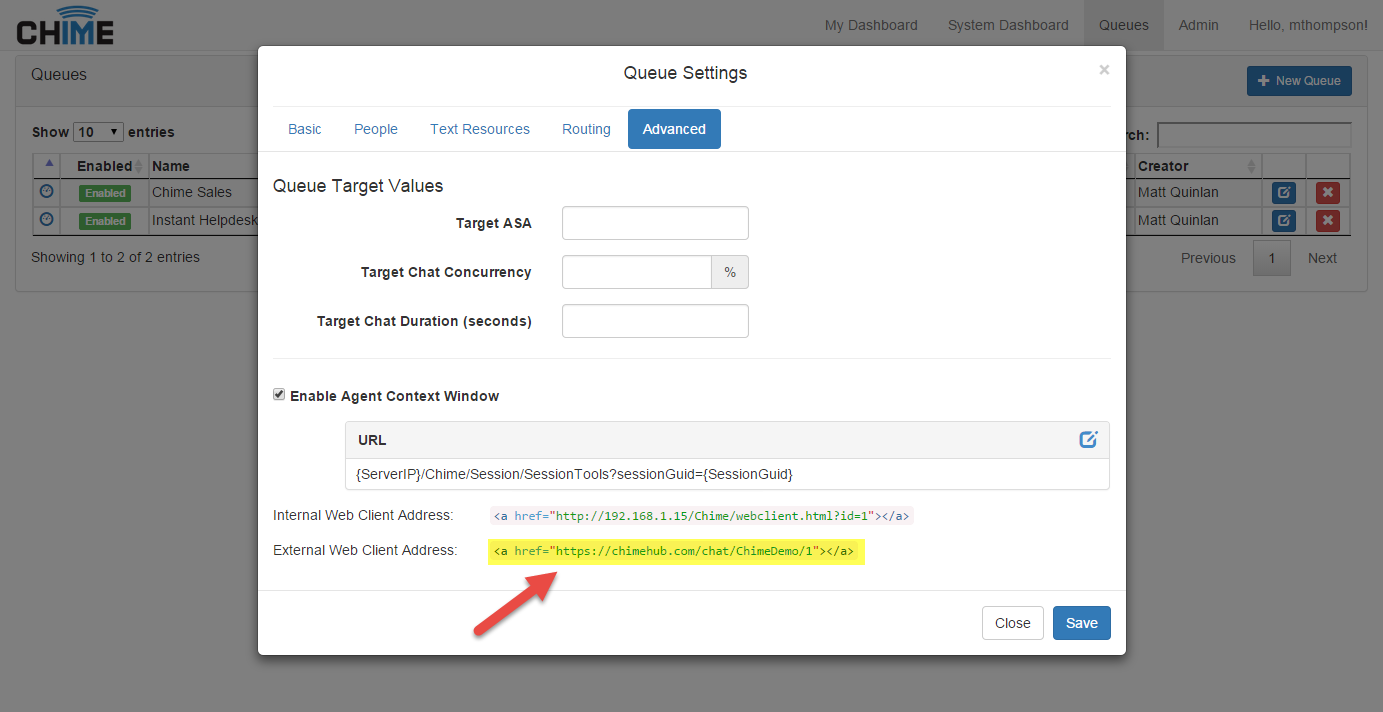Switch to the People tab

click(376, 129)
